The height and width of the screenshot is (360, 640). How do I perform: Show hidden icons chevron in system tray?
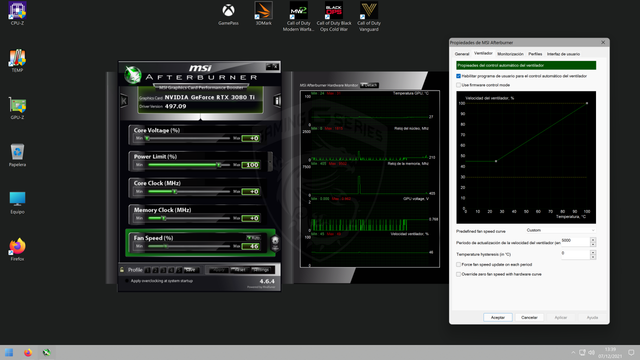pos(573,353)
